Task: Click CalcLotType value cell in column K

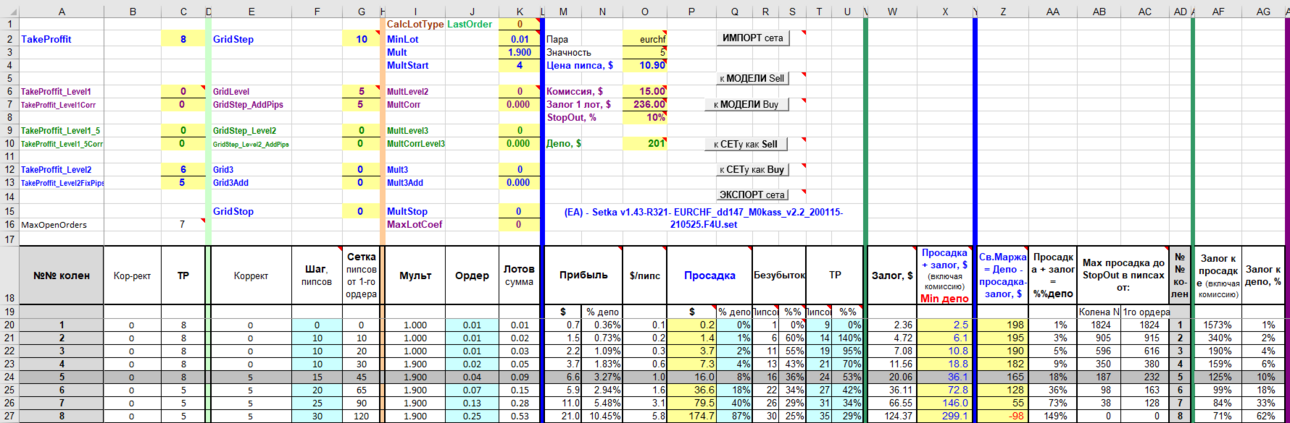Action: coord(519,24)
